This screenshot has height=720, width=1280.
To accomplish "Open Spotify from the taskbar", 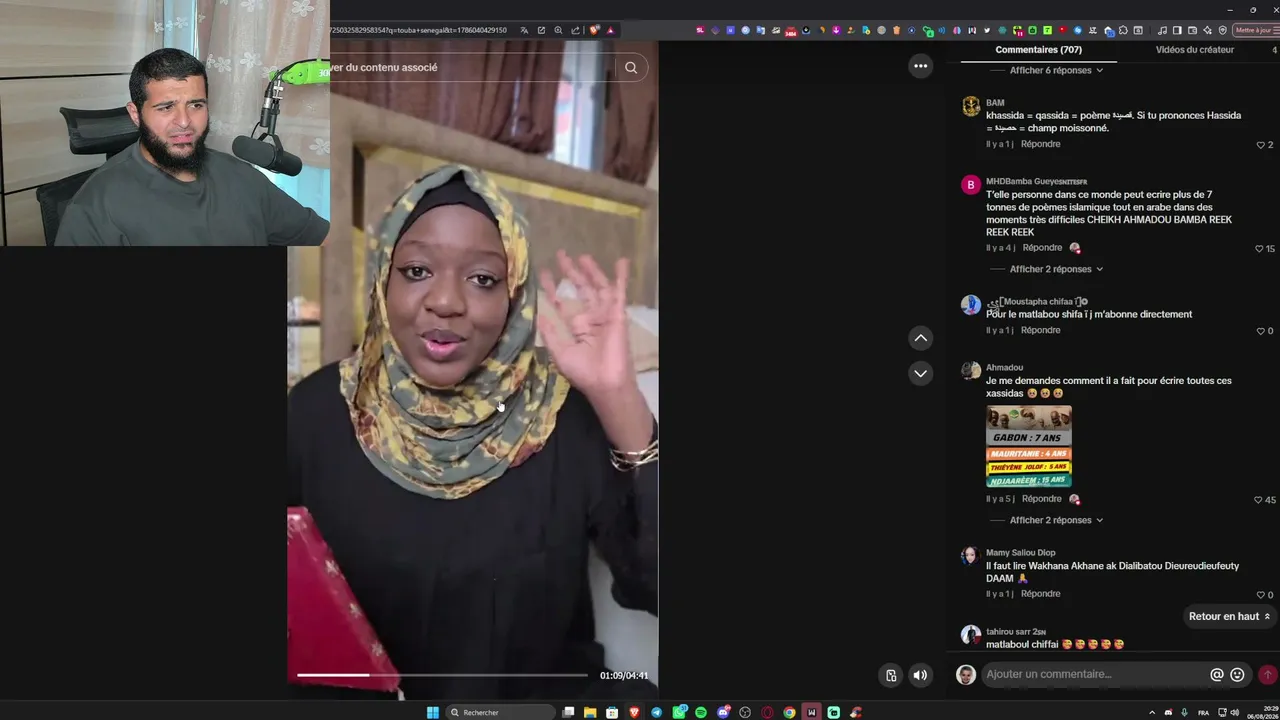I will [x=701, y=712].
